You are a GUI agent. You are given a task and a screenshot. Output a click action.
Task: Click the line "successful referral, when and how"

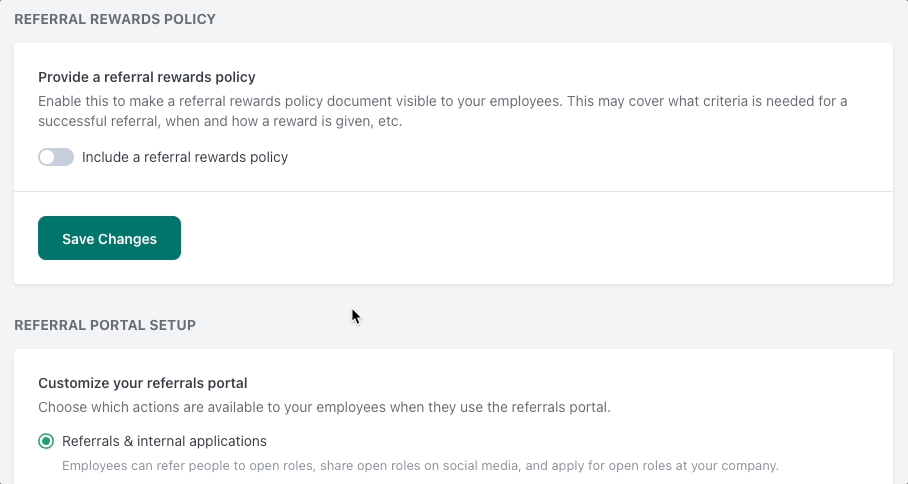pyautogui.click(x=220, y=122)
